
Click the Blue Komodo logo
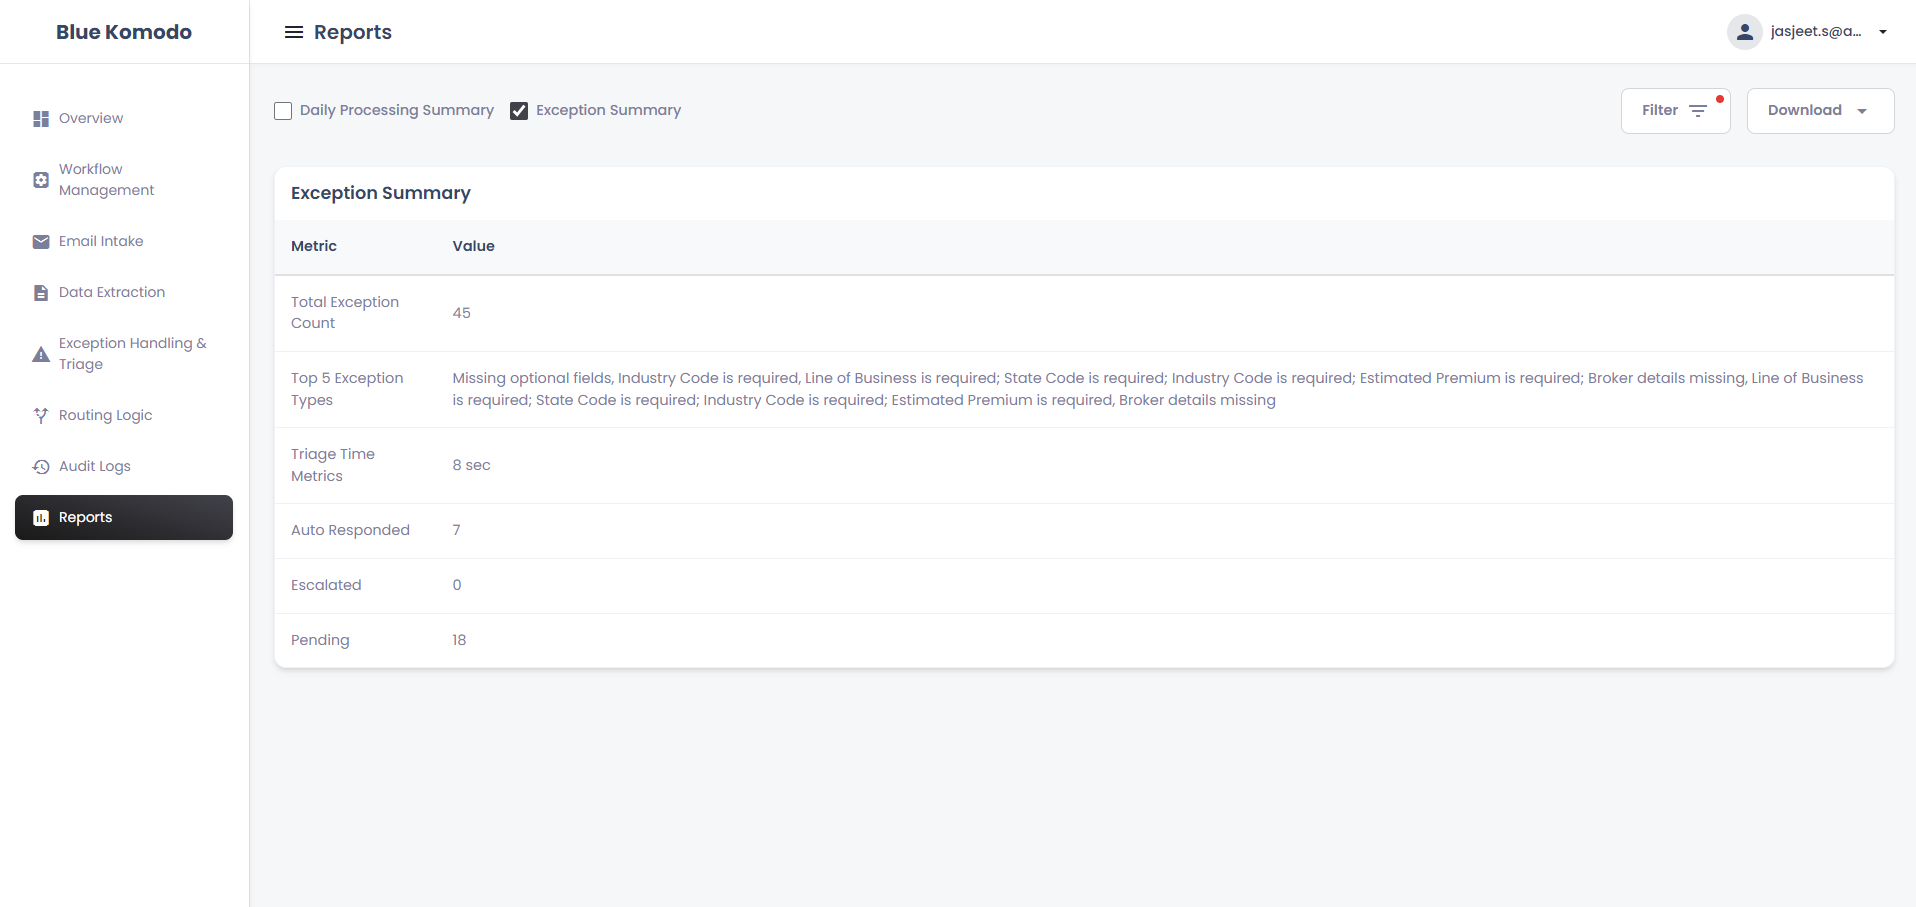[x=124, y=32]
